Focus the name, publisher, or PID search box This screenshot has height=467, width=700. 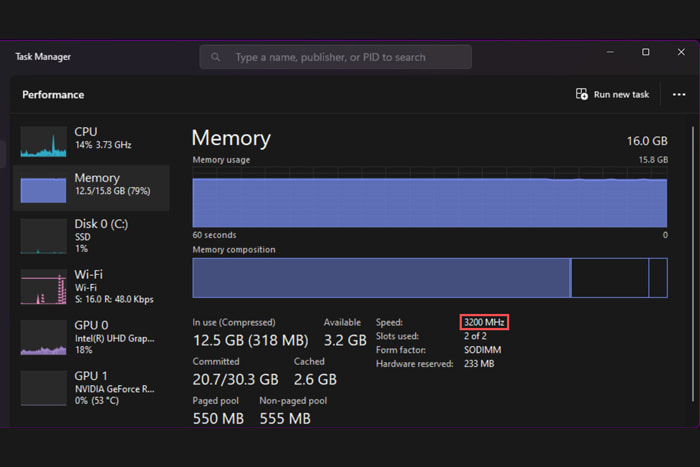pyautogui.click(x=340, y=57)
